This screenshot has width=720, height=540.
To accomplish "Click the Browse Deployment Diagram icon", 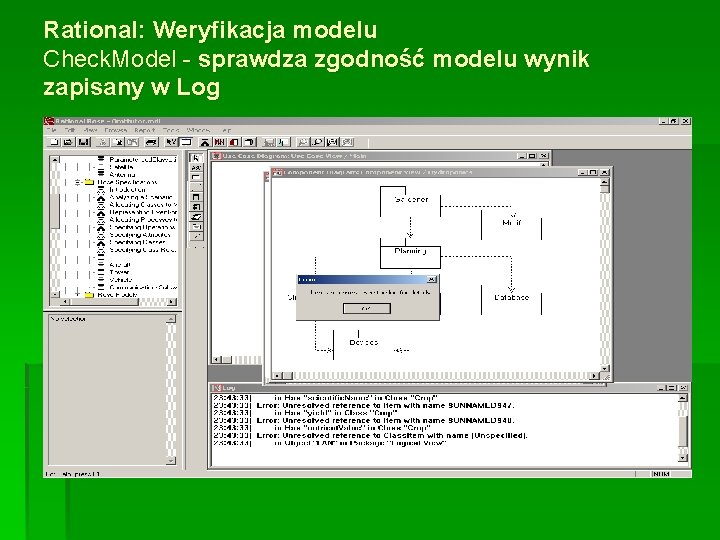I will (x=249, y=142).
